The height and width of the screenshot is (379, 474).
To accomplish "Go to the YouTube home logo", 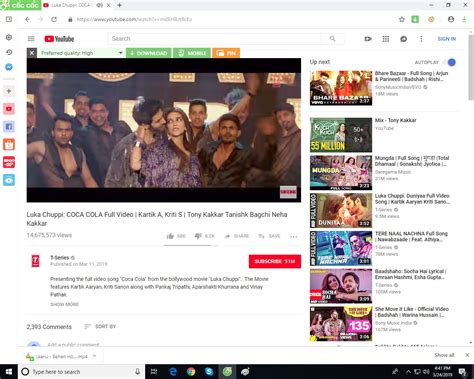I will (x=59, y=39).
